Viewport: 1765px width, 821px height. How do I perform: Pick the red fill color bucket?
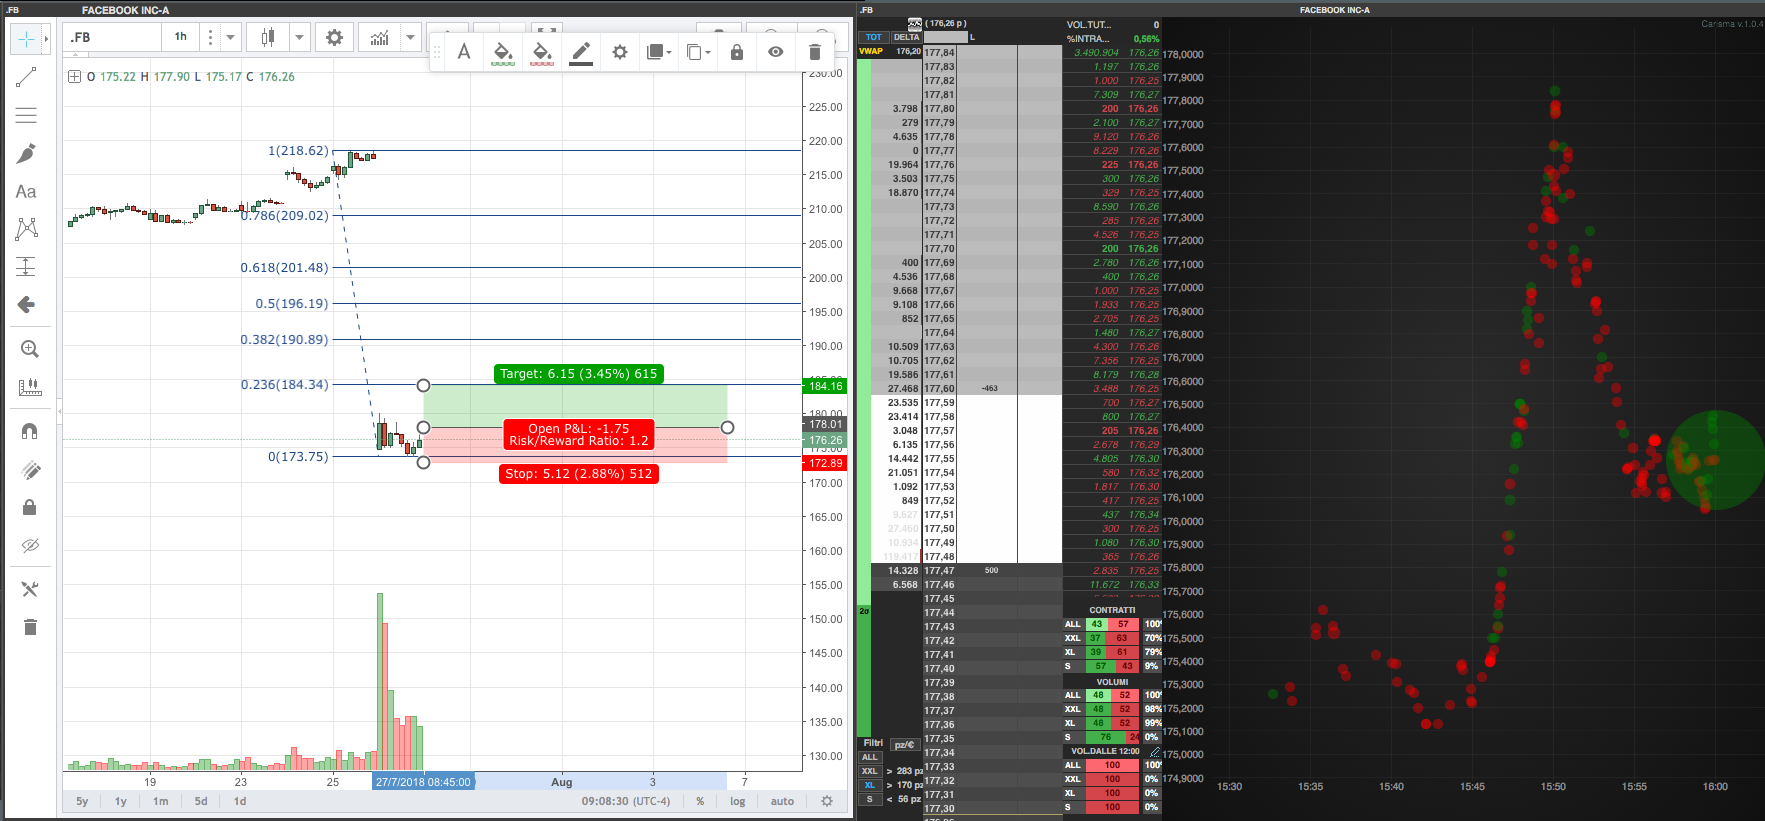[542, 52]
